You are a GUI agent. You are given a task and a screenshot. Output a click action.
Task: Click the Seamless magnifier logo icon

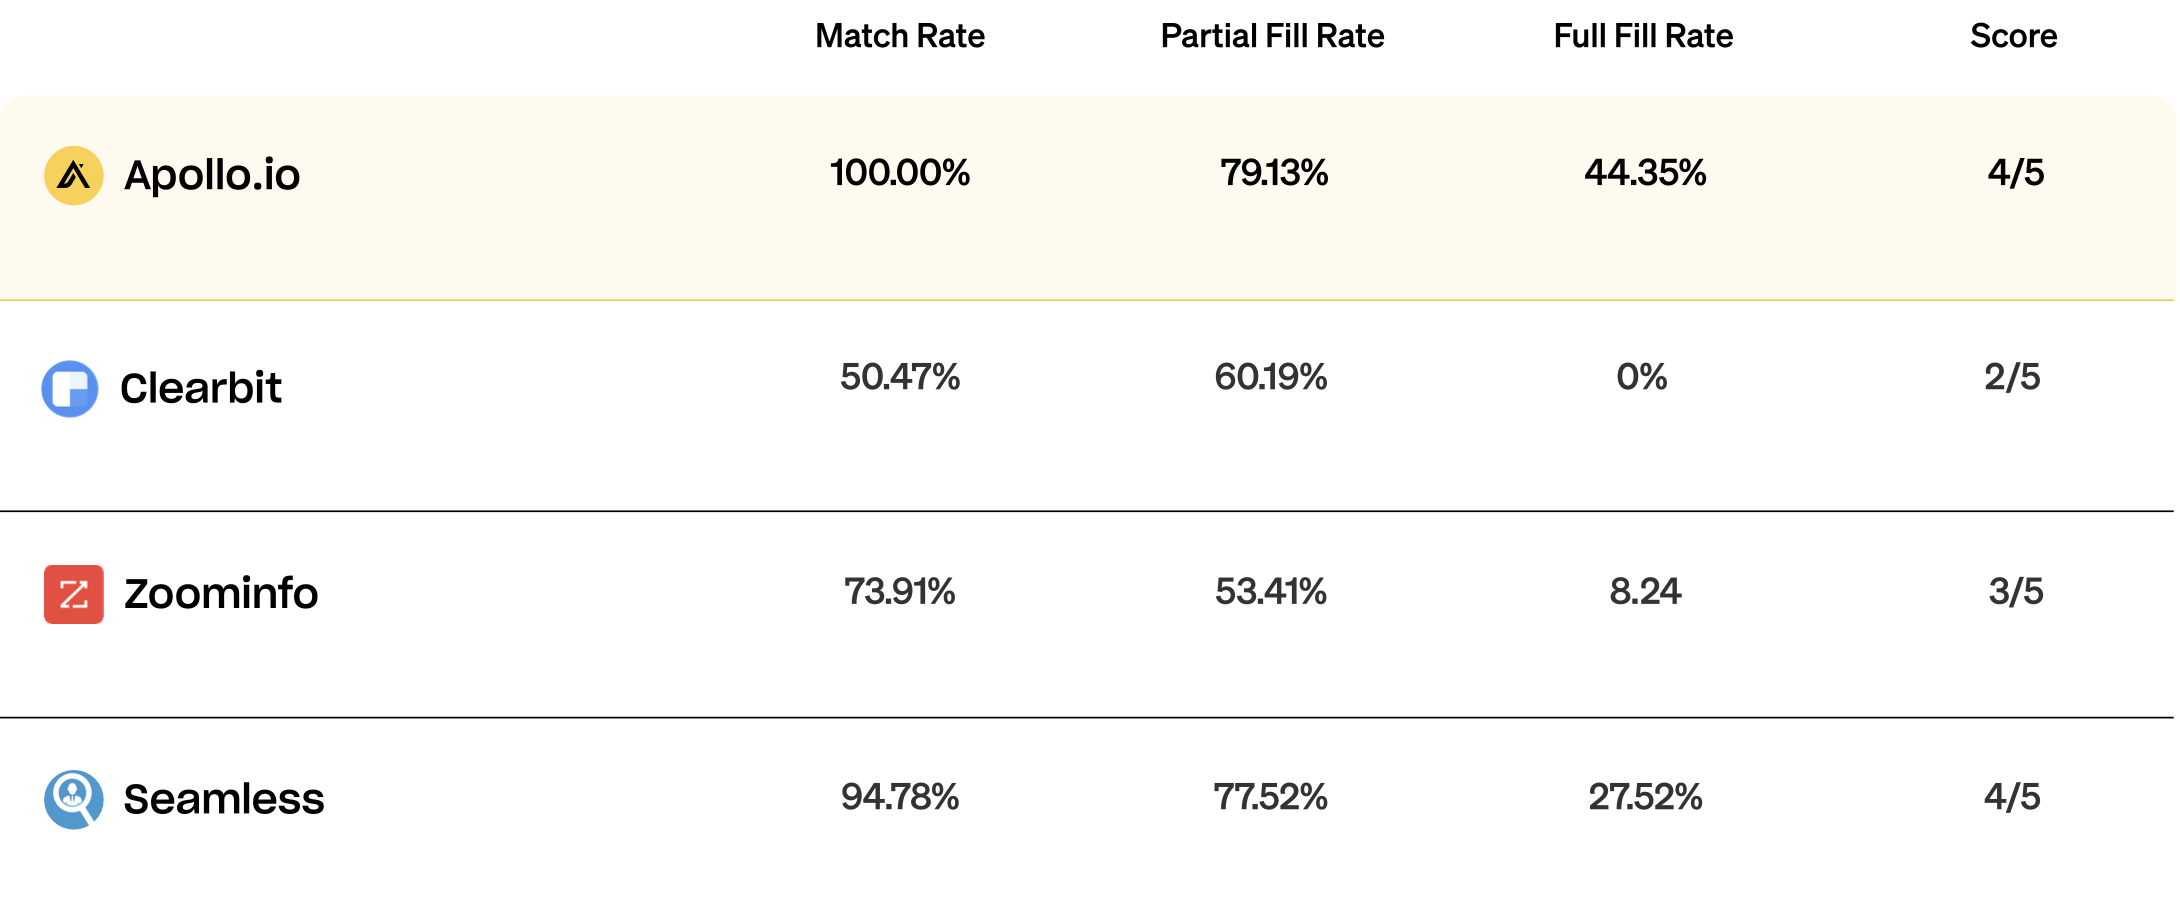74,799
